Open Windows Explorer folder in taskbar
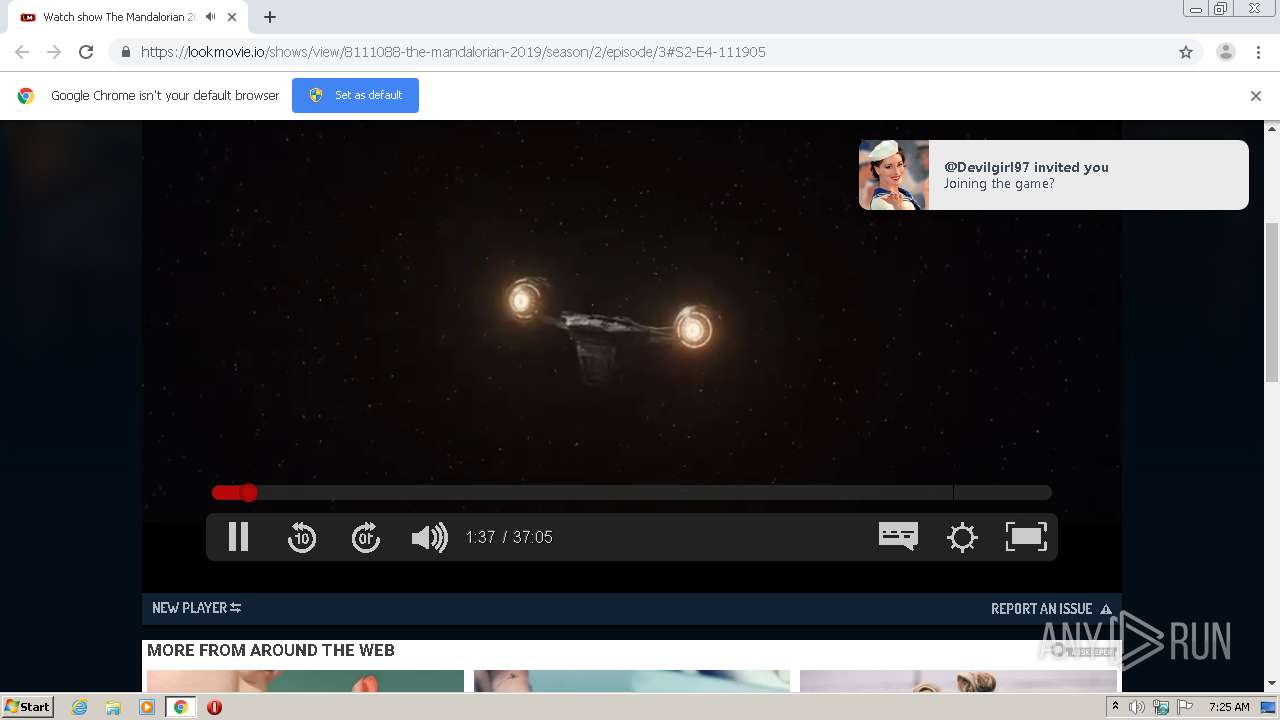Image resolution: width=1280 pixels, height=720 pixels. click(x=113, y=707)
